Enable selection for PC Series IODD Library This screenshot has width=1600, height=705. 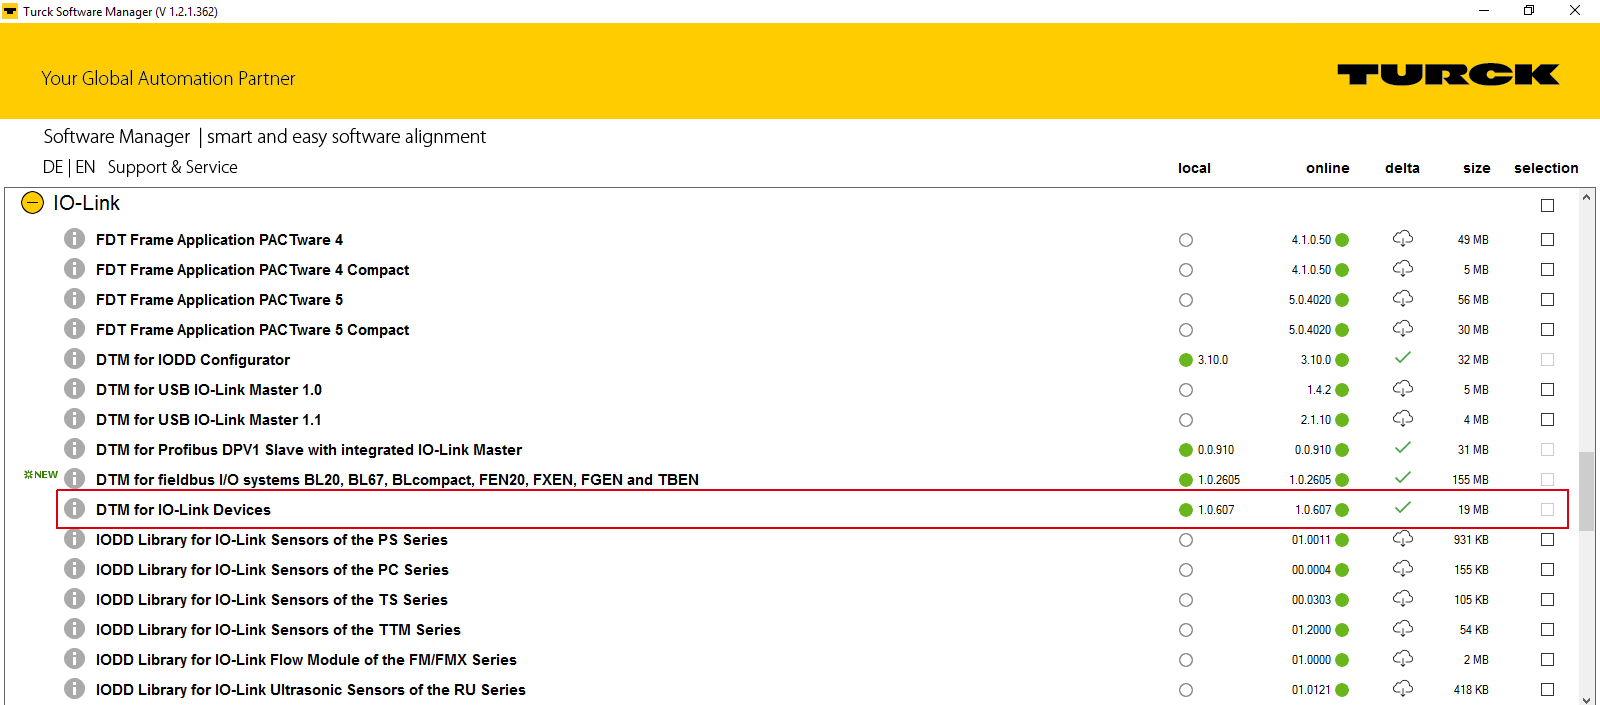(x=1547, y=569)
